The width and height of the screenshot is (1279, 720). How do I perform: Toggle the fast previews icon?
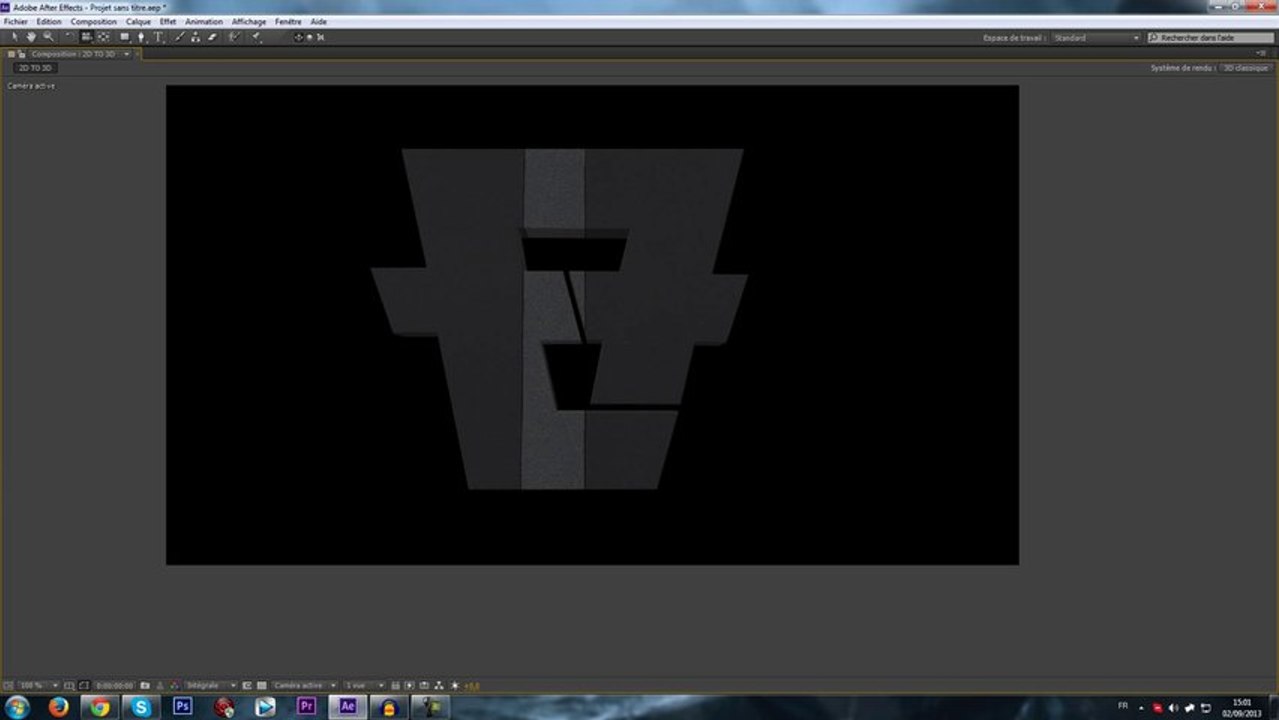tap(409, 685)
